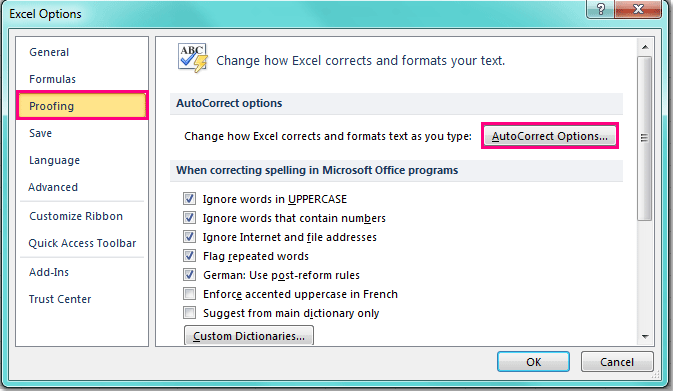
Task: Enable Suggest from main dictionary only
Action: (189, 312)
